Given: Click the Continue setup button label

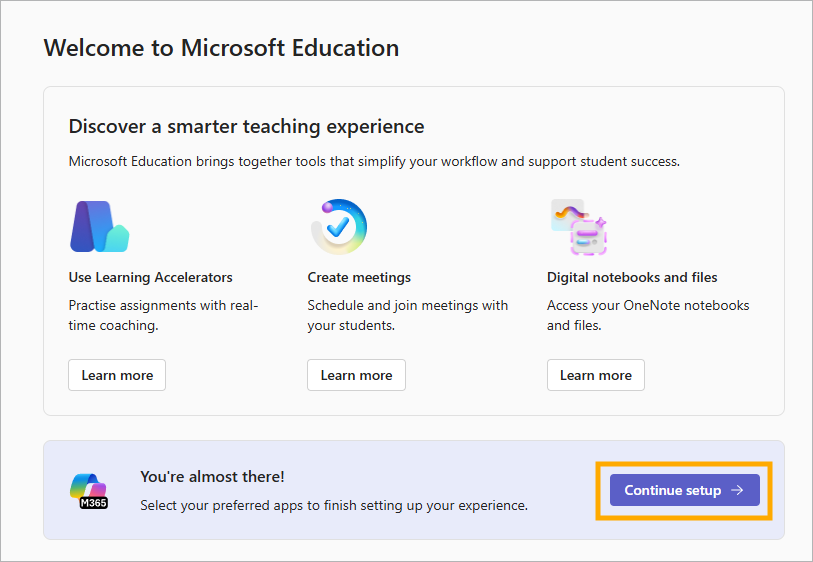Looking at the screenshot, I should coord(672,490).
